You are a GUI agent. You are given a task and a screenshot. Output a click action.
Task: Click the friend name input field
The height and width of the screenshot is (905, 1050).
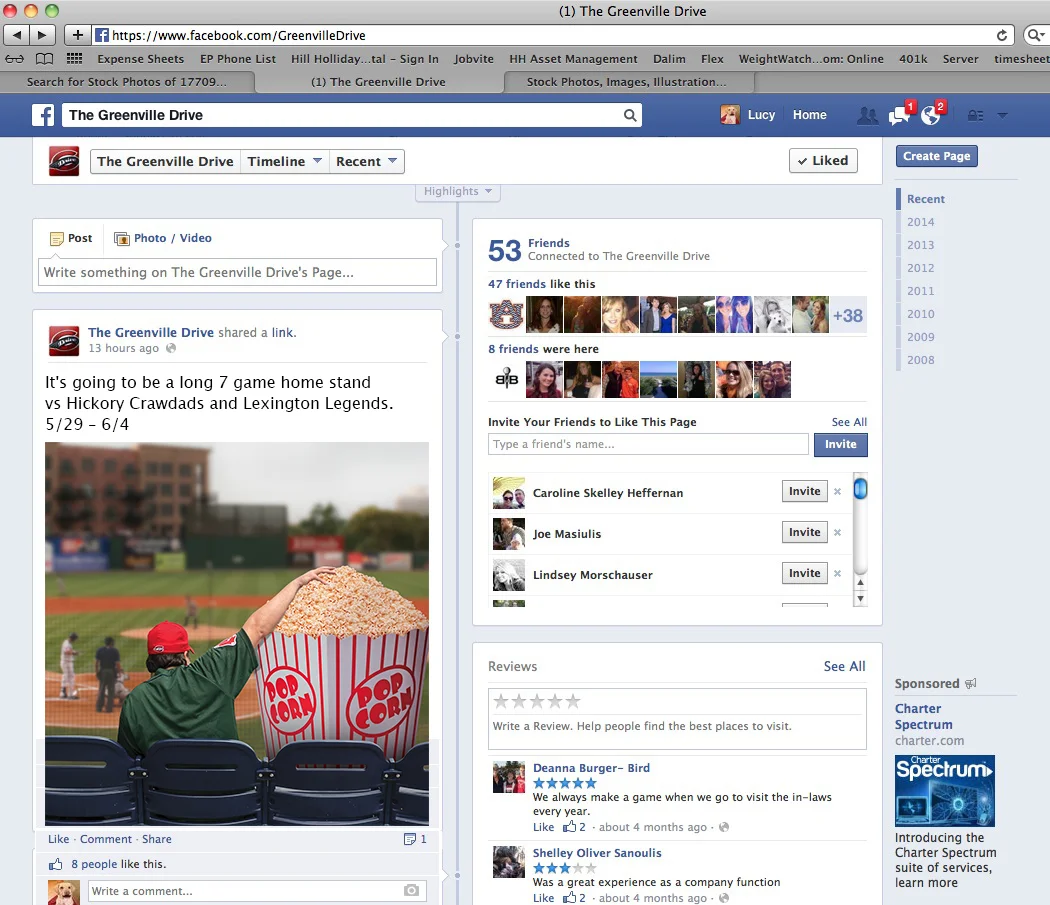(648, 444)
